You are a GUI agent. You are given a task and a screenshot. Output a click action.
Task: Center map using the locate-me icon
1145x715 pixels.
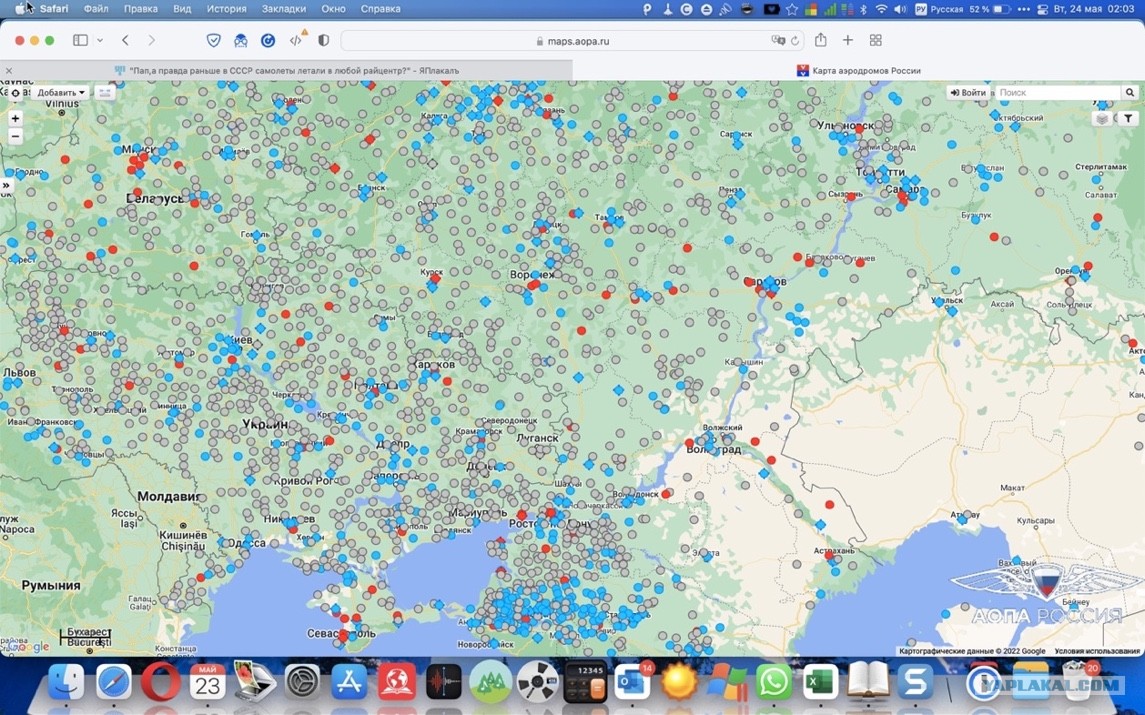(x=15, y=93)
